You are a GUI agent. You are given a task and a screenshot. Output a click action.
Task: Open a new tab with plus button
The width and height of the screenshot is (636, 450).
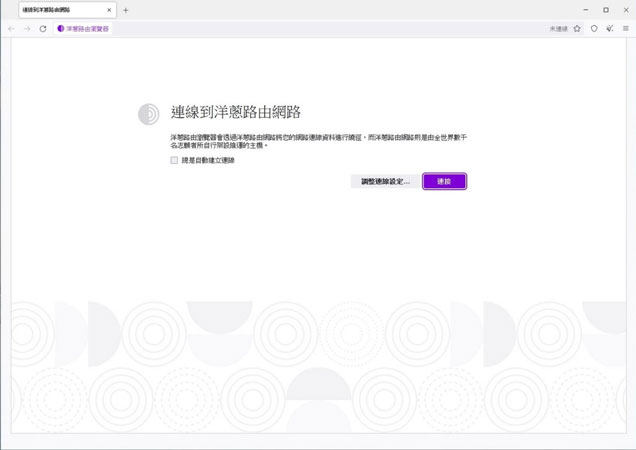(125, 10)
